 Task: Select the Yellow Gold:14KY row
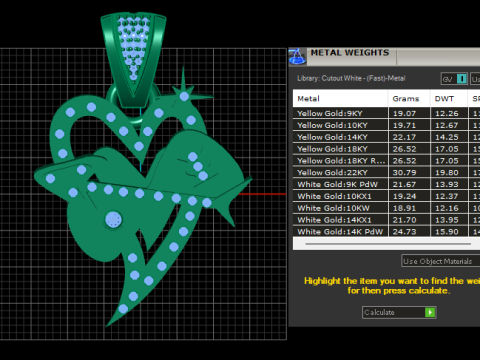[x=387, y=137]
